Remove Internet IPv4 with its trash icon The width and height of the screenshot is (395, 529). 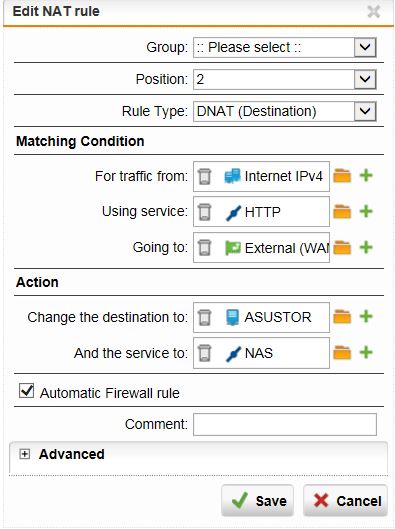(204, 176)
